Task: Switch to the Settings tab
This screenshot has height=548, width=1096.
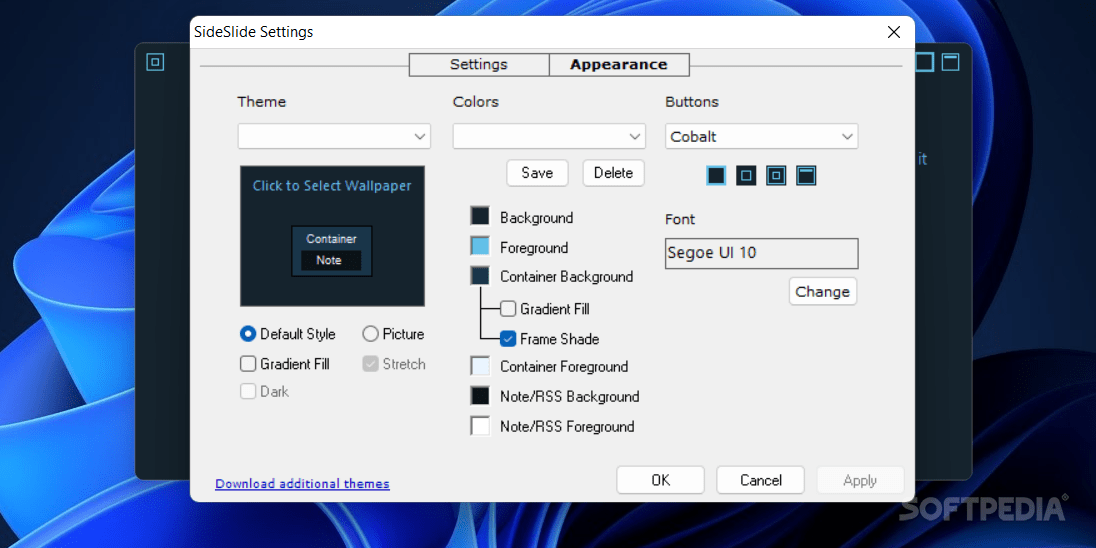Action: pos(479,64)
